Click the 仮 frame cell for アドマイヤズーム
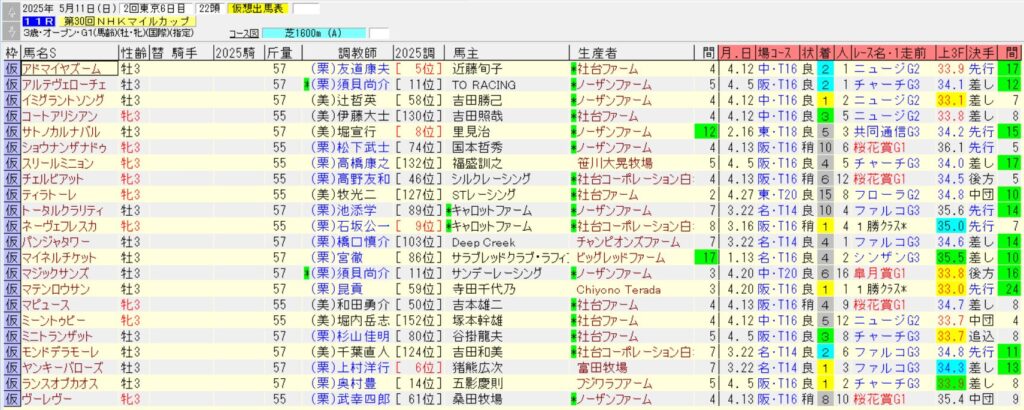Screen dimensions: 1024x410 (11, 69)
